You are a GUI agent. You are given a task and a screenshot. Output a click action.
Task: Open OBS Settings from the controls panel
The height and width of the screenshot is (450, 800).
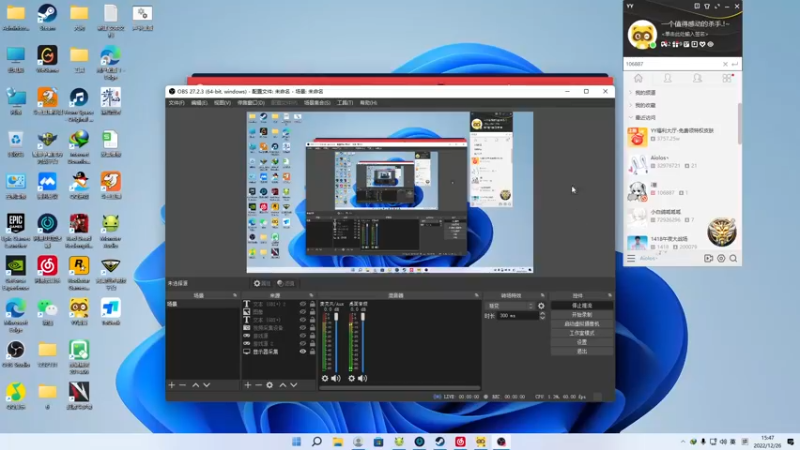tap(582, 342)
